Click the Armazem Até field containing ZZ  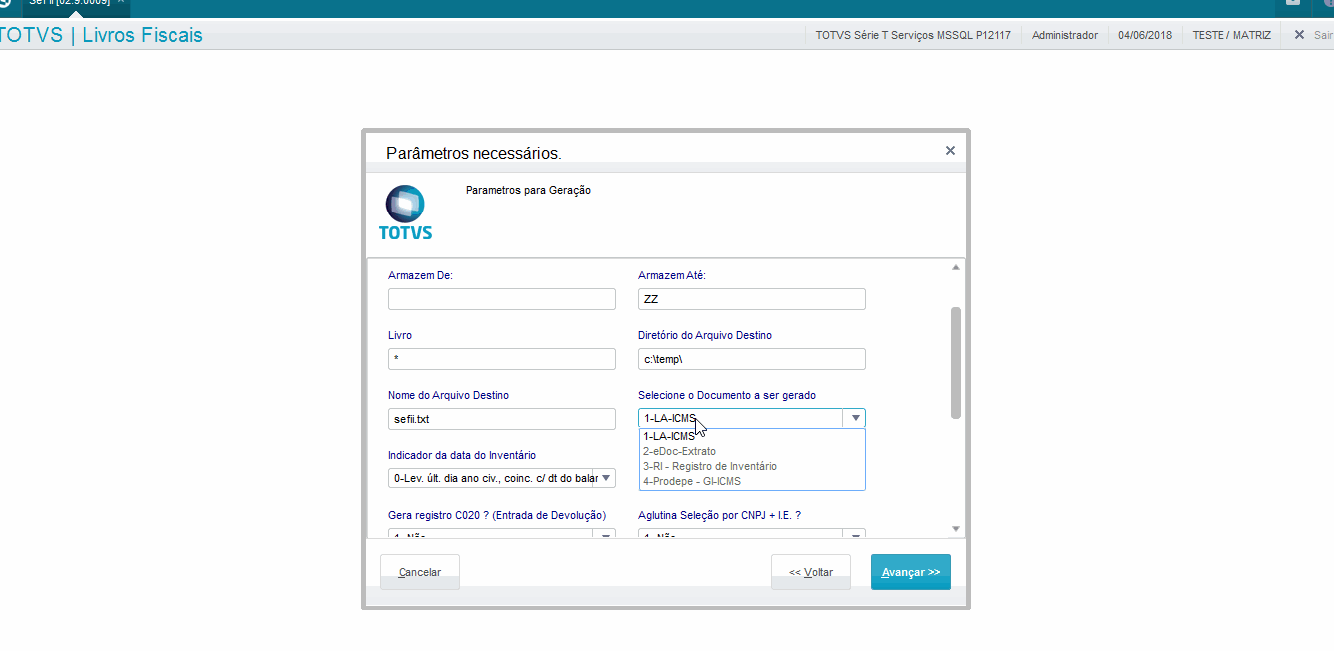(752, 299)
